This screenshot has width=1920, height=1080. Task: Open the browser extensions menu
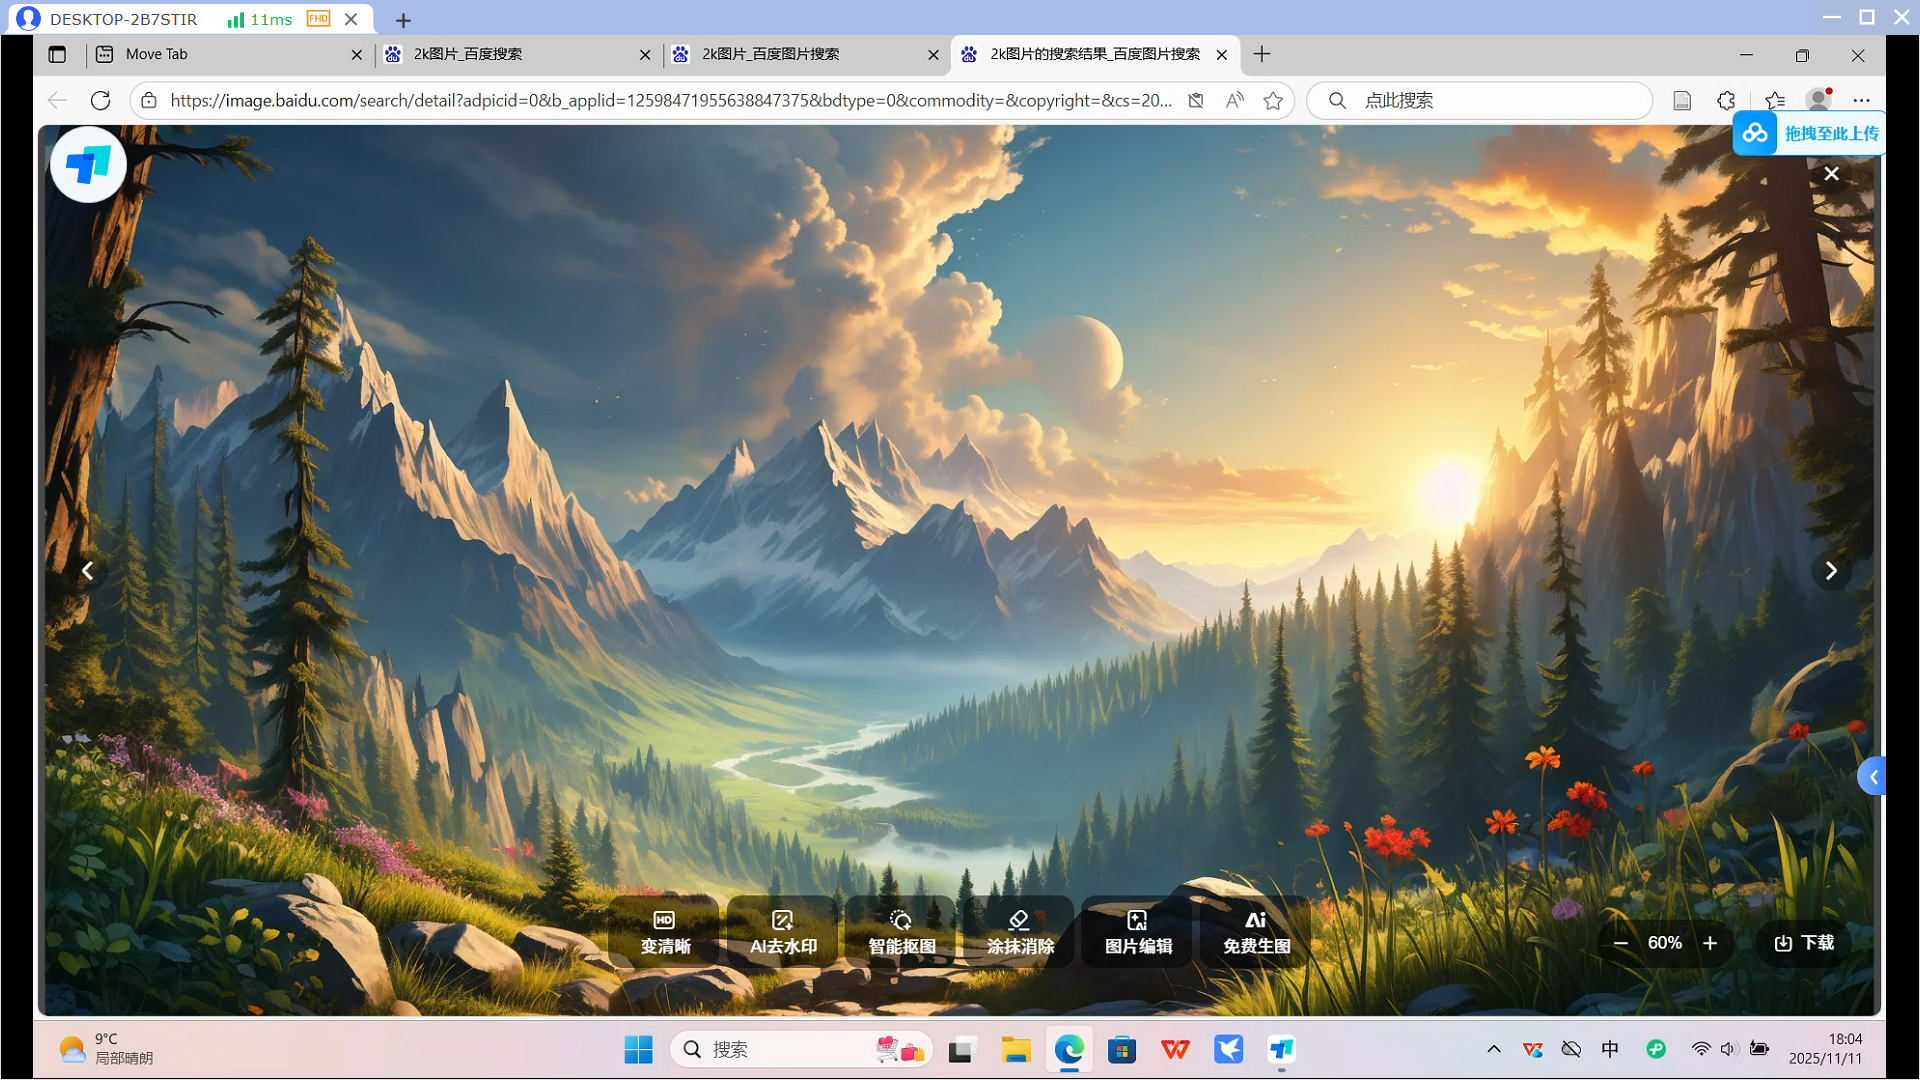click(x=1726, y=100)
